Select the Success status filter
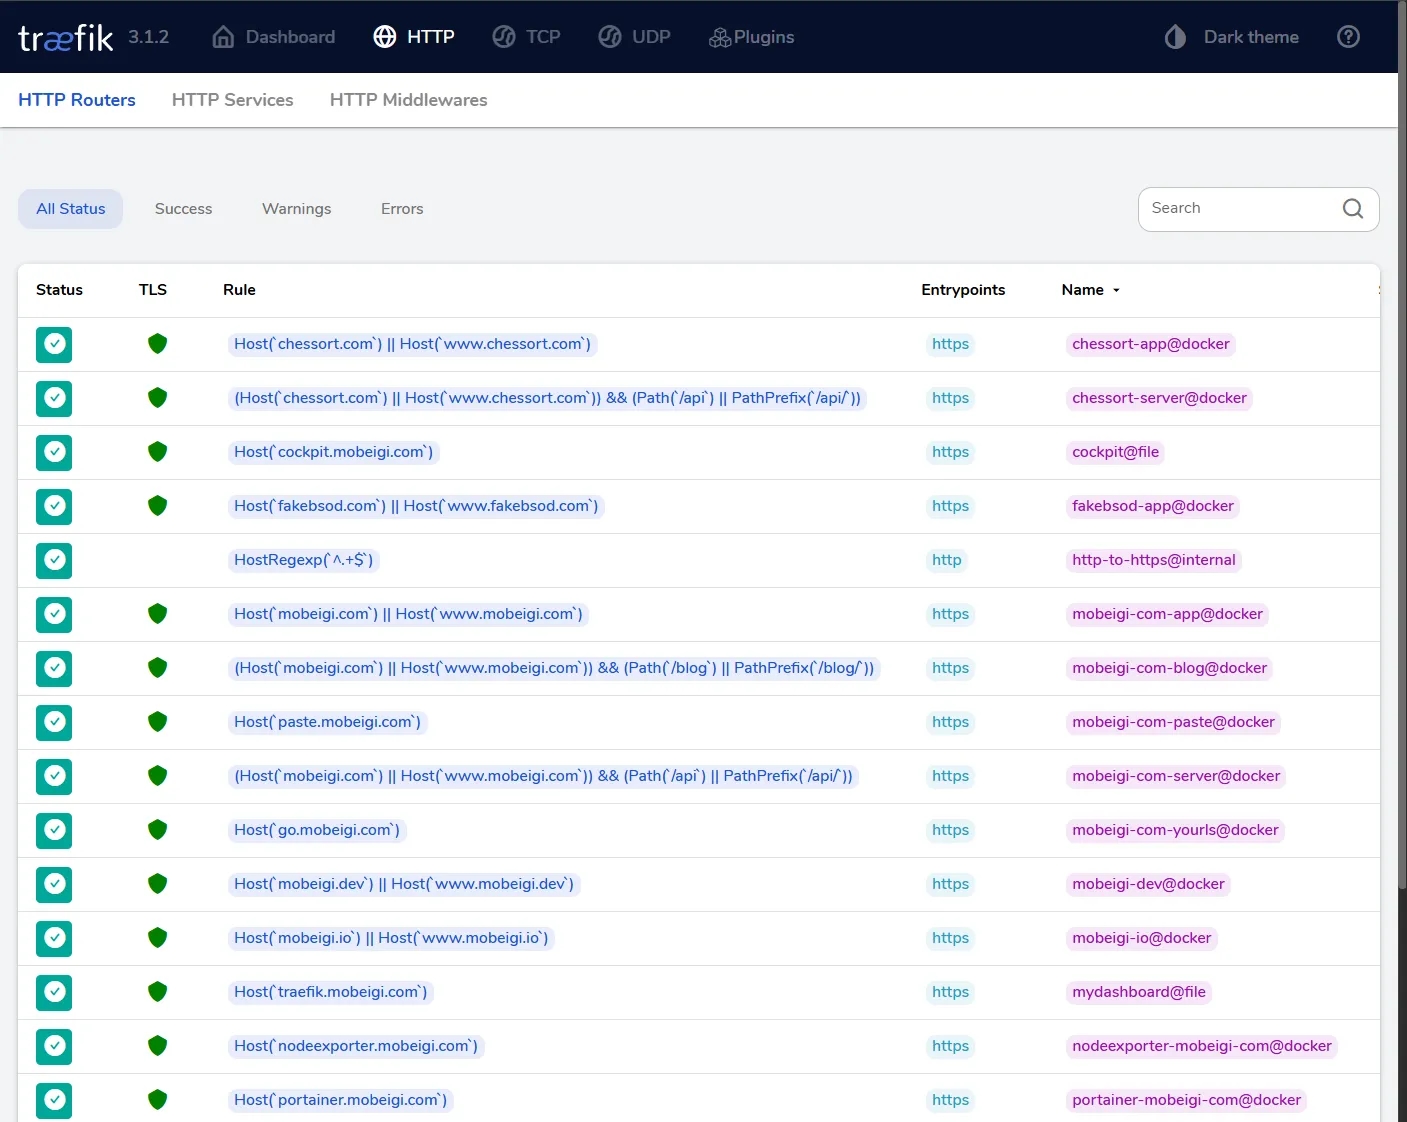 (183, 209)
